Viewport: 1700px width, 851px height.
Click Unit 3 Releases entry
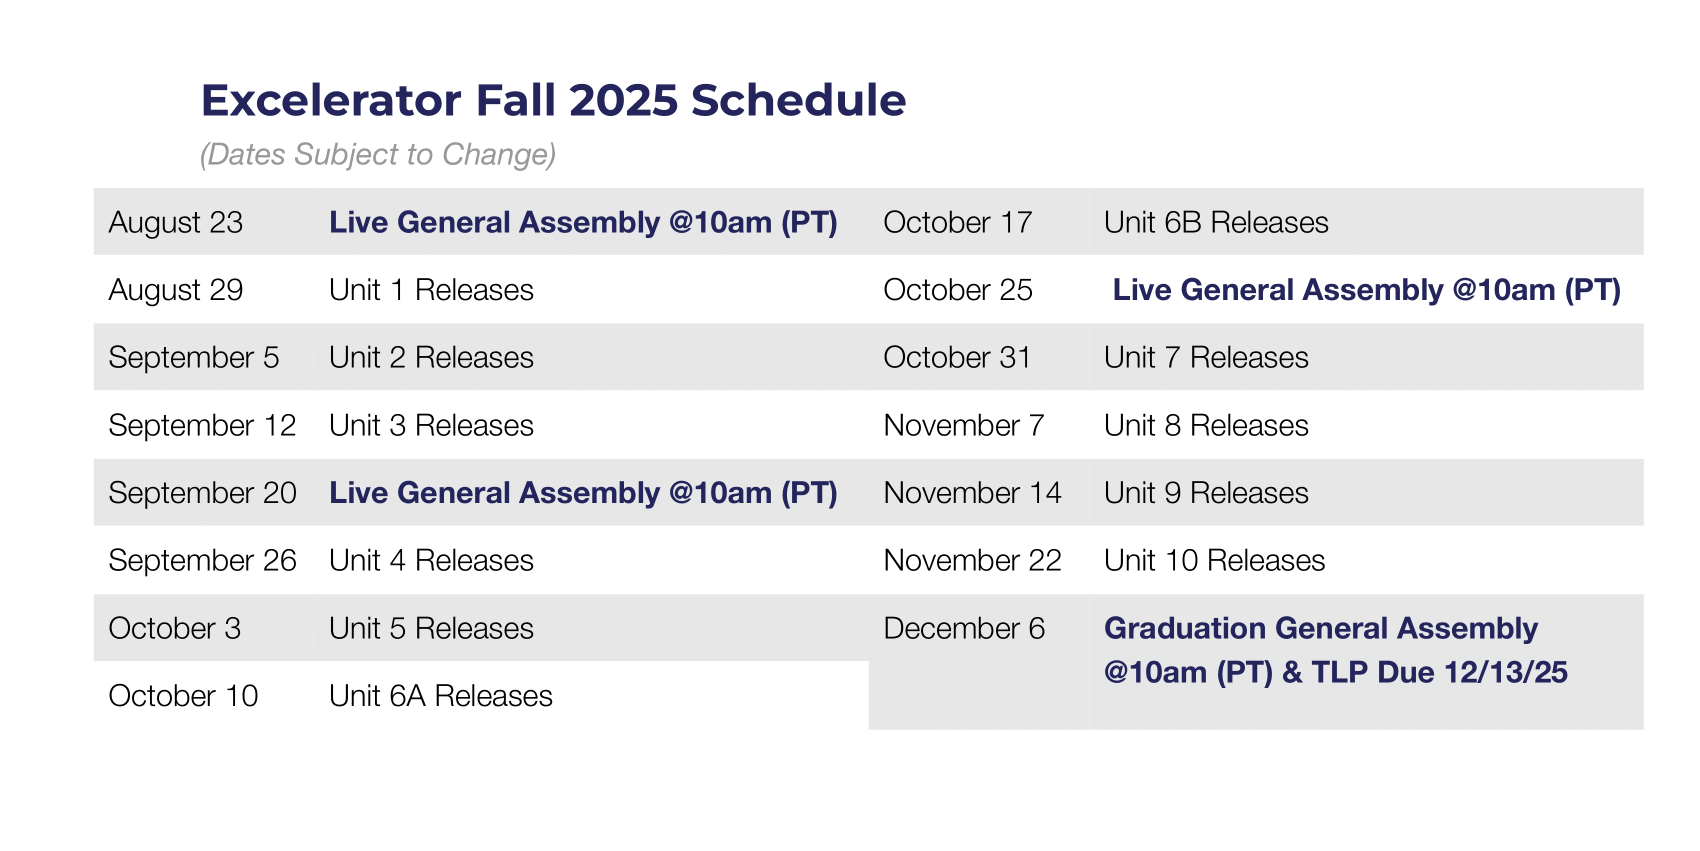tap(431, 425)
